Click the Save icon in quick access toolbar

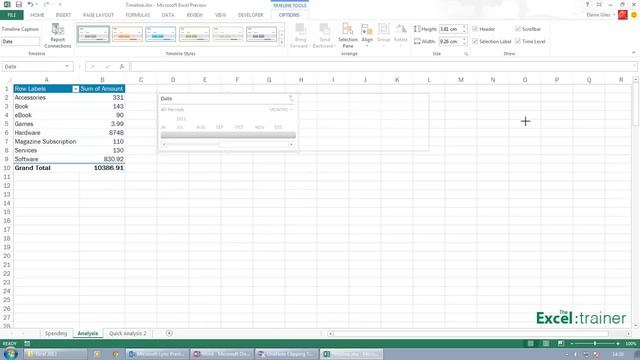18,4
